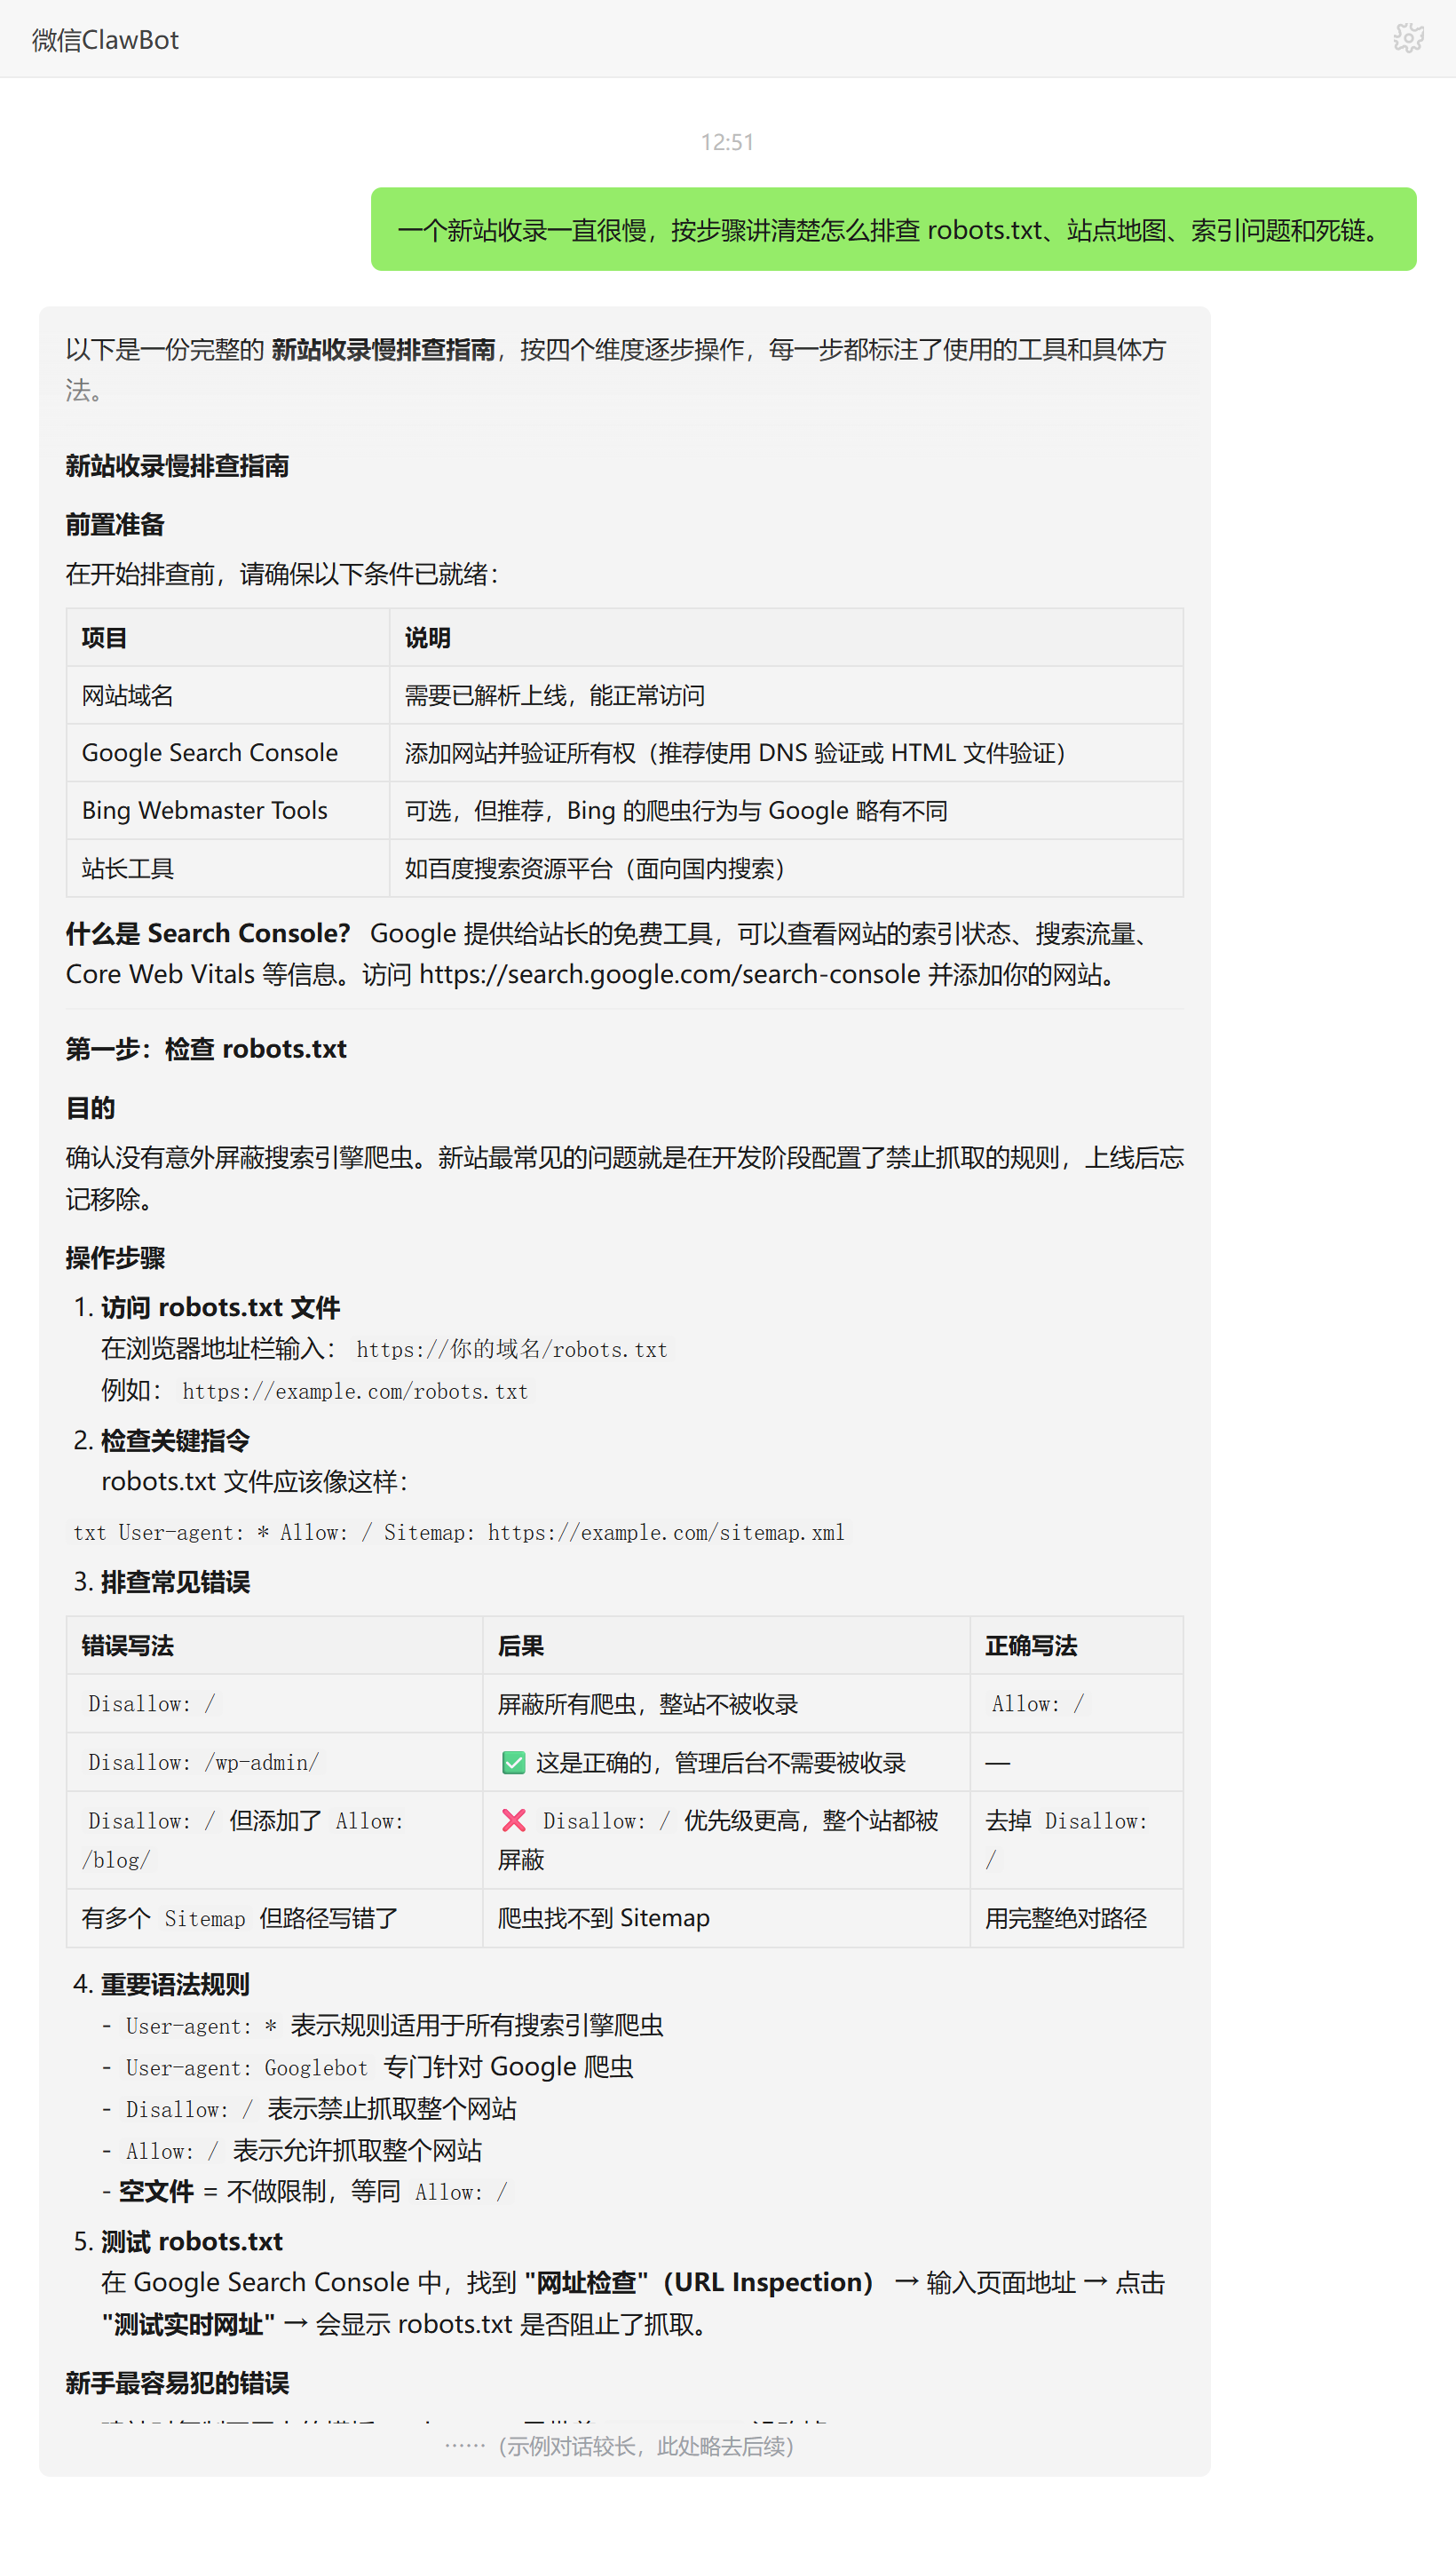The width and height of the screenshot is (1456, 2562).
Task: Open settings gear icon in header
Action: [1408, 39]
